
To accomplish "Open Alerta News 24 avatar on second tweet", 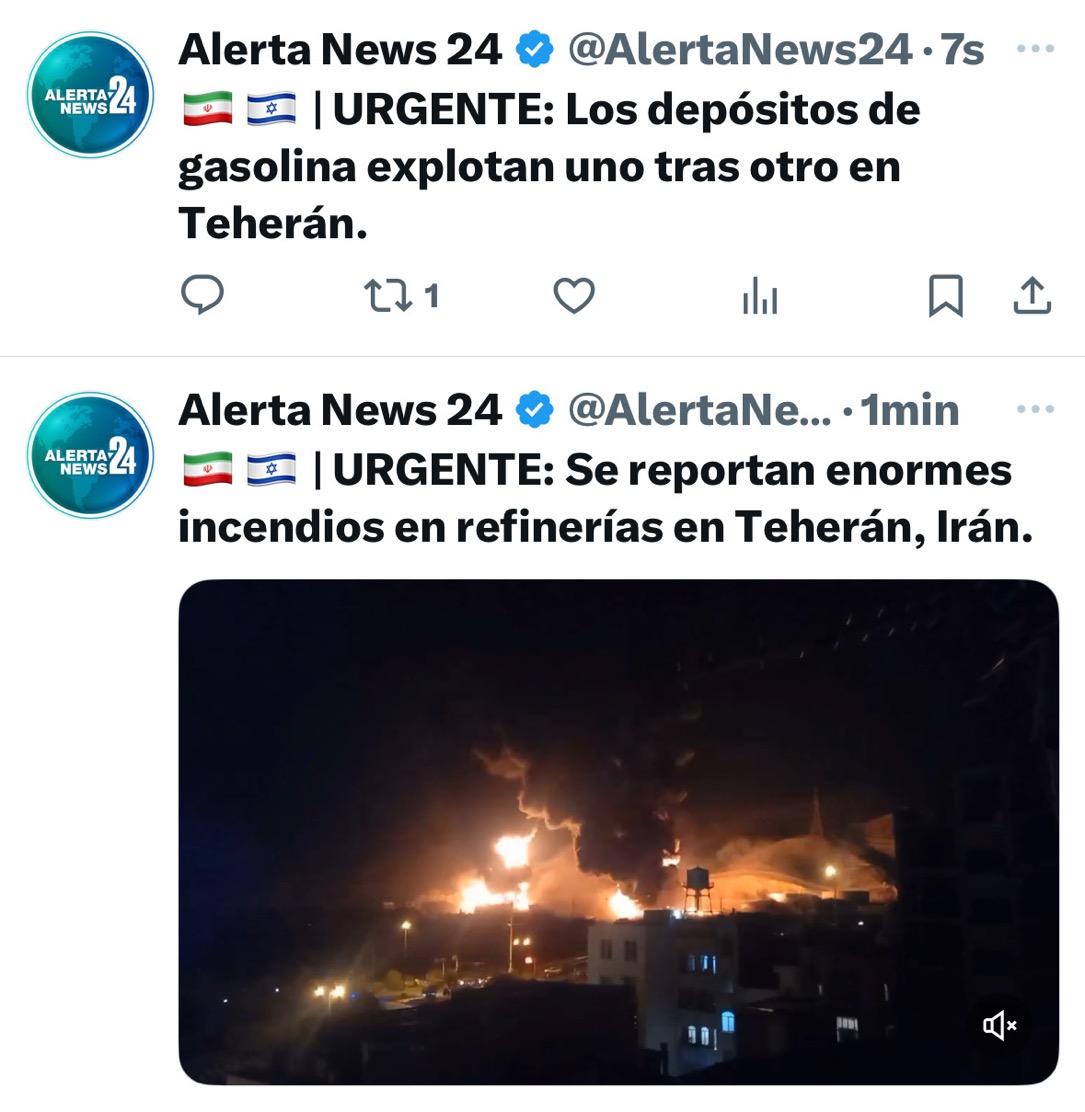I will [x=90, y=455].
